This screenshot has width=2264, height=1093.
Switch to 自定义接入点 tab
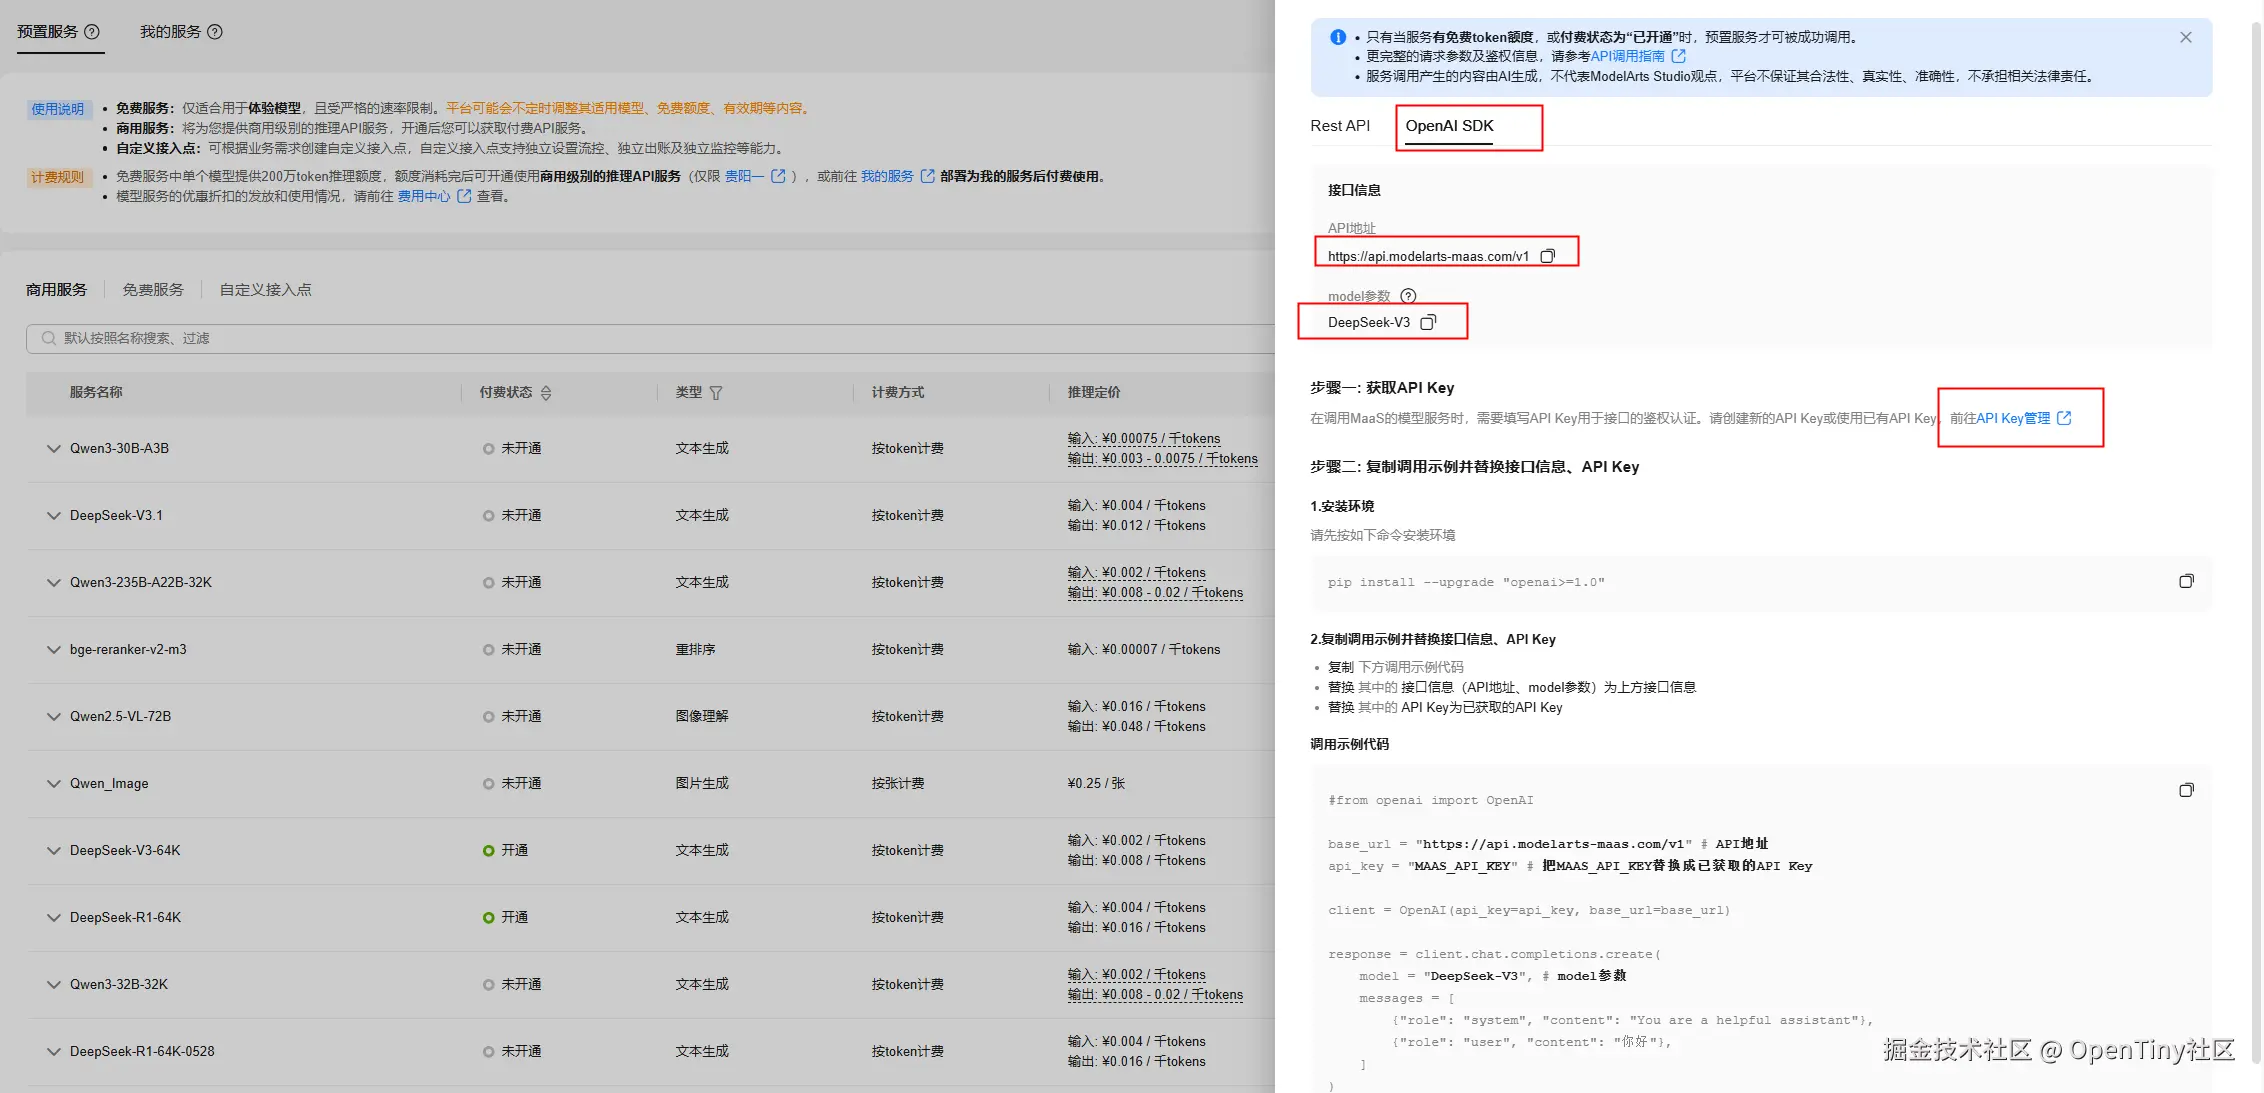(265, 290)
